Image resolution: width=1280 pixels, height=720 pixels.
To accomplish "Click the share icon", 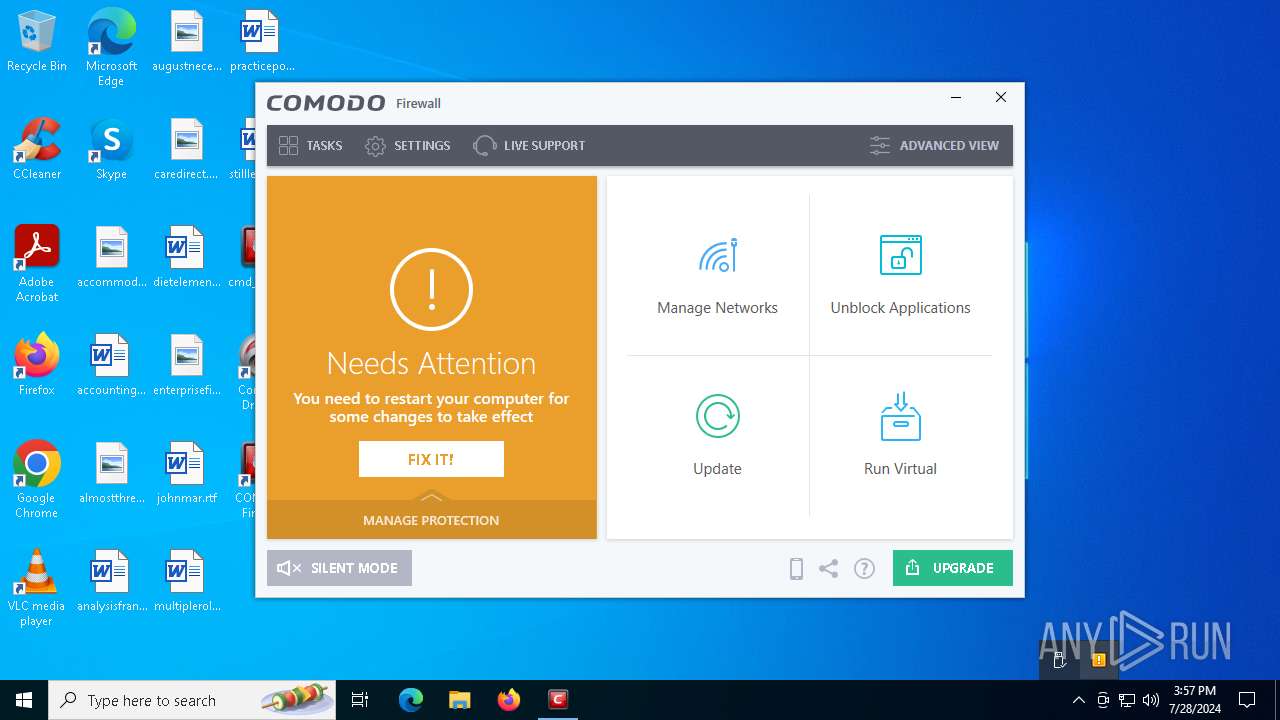I will point(828,568).
